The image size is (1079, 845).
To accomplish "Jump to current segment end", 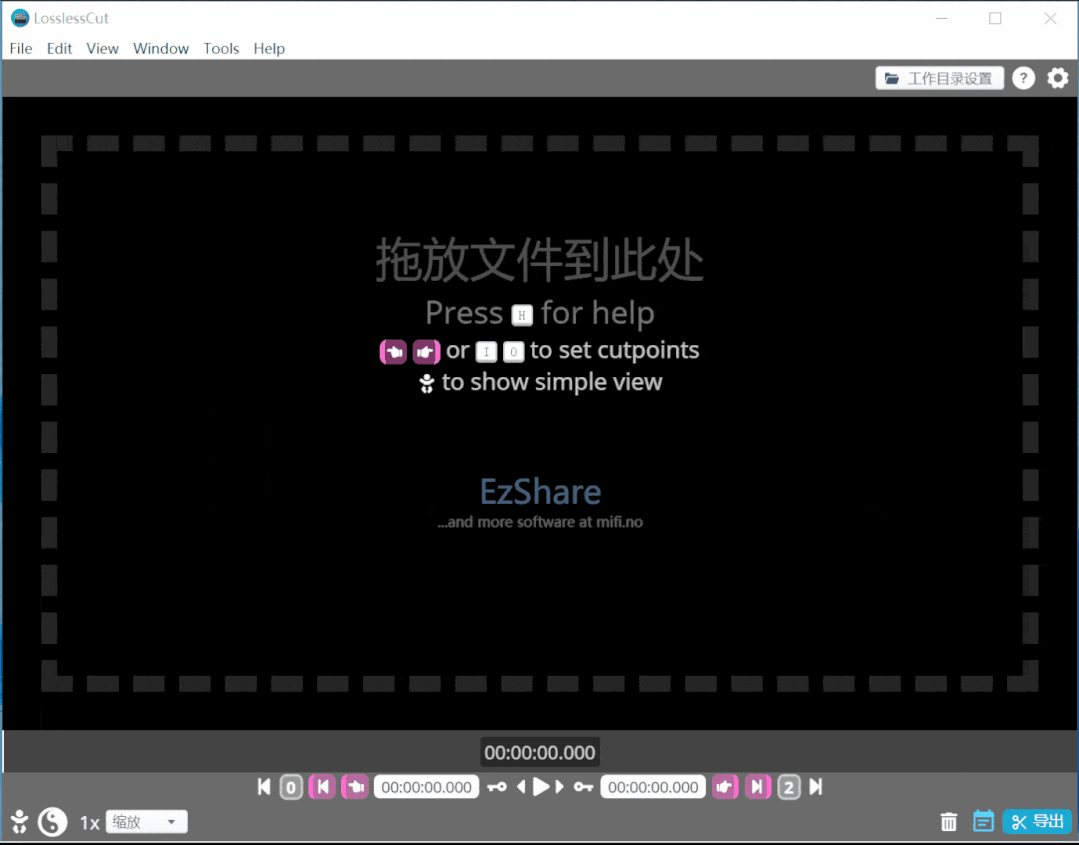I will (758, 787).
